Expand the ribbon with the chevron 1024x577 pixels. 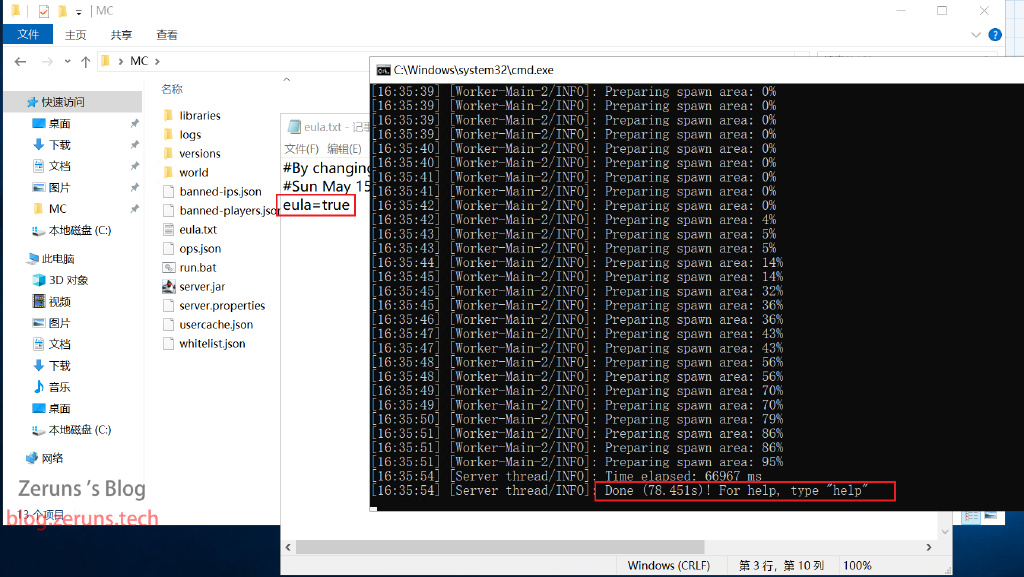(976, 35)
